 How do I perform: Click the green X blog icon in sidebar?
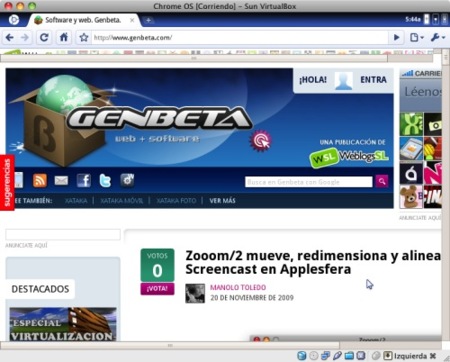pos(411,124)
